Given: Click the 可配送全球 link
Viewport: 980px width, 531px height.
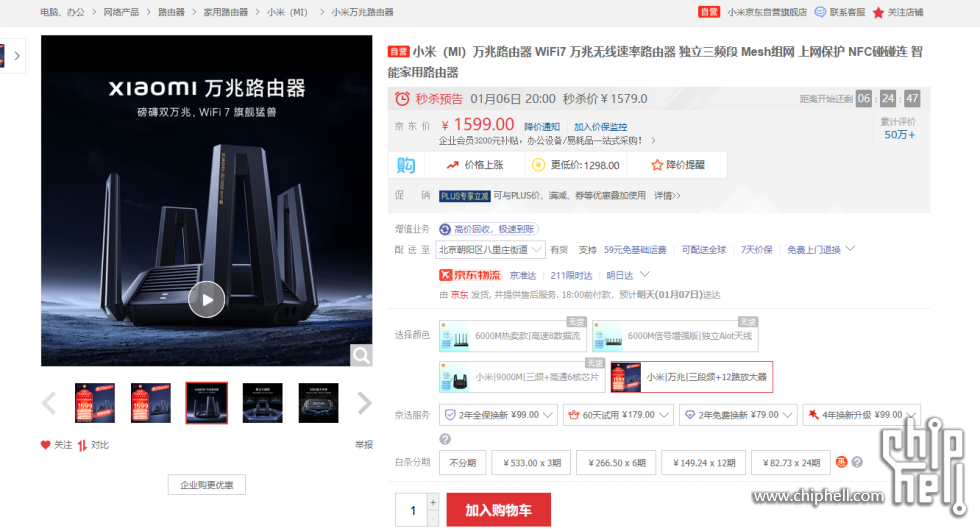Looking at the screenshot, I should click(x=704, y=250).
